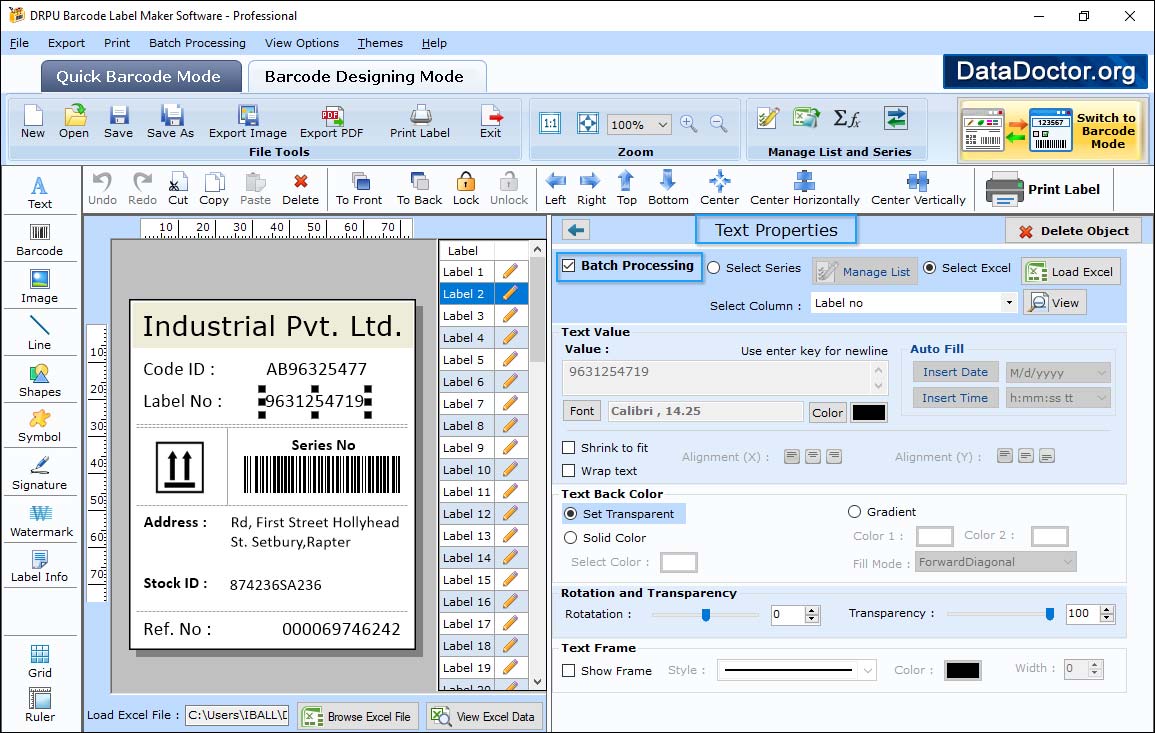Select the Select Series radio button

pos(714,268)
